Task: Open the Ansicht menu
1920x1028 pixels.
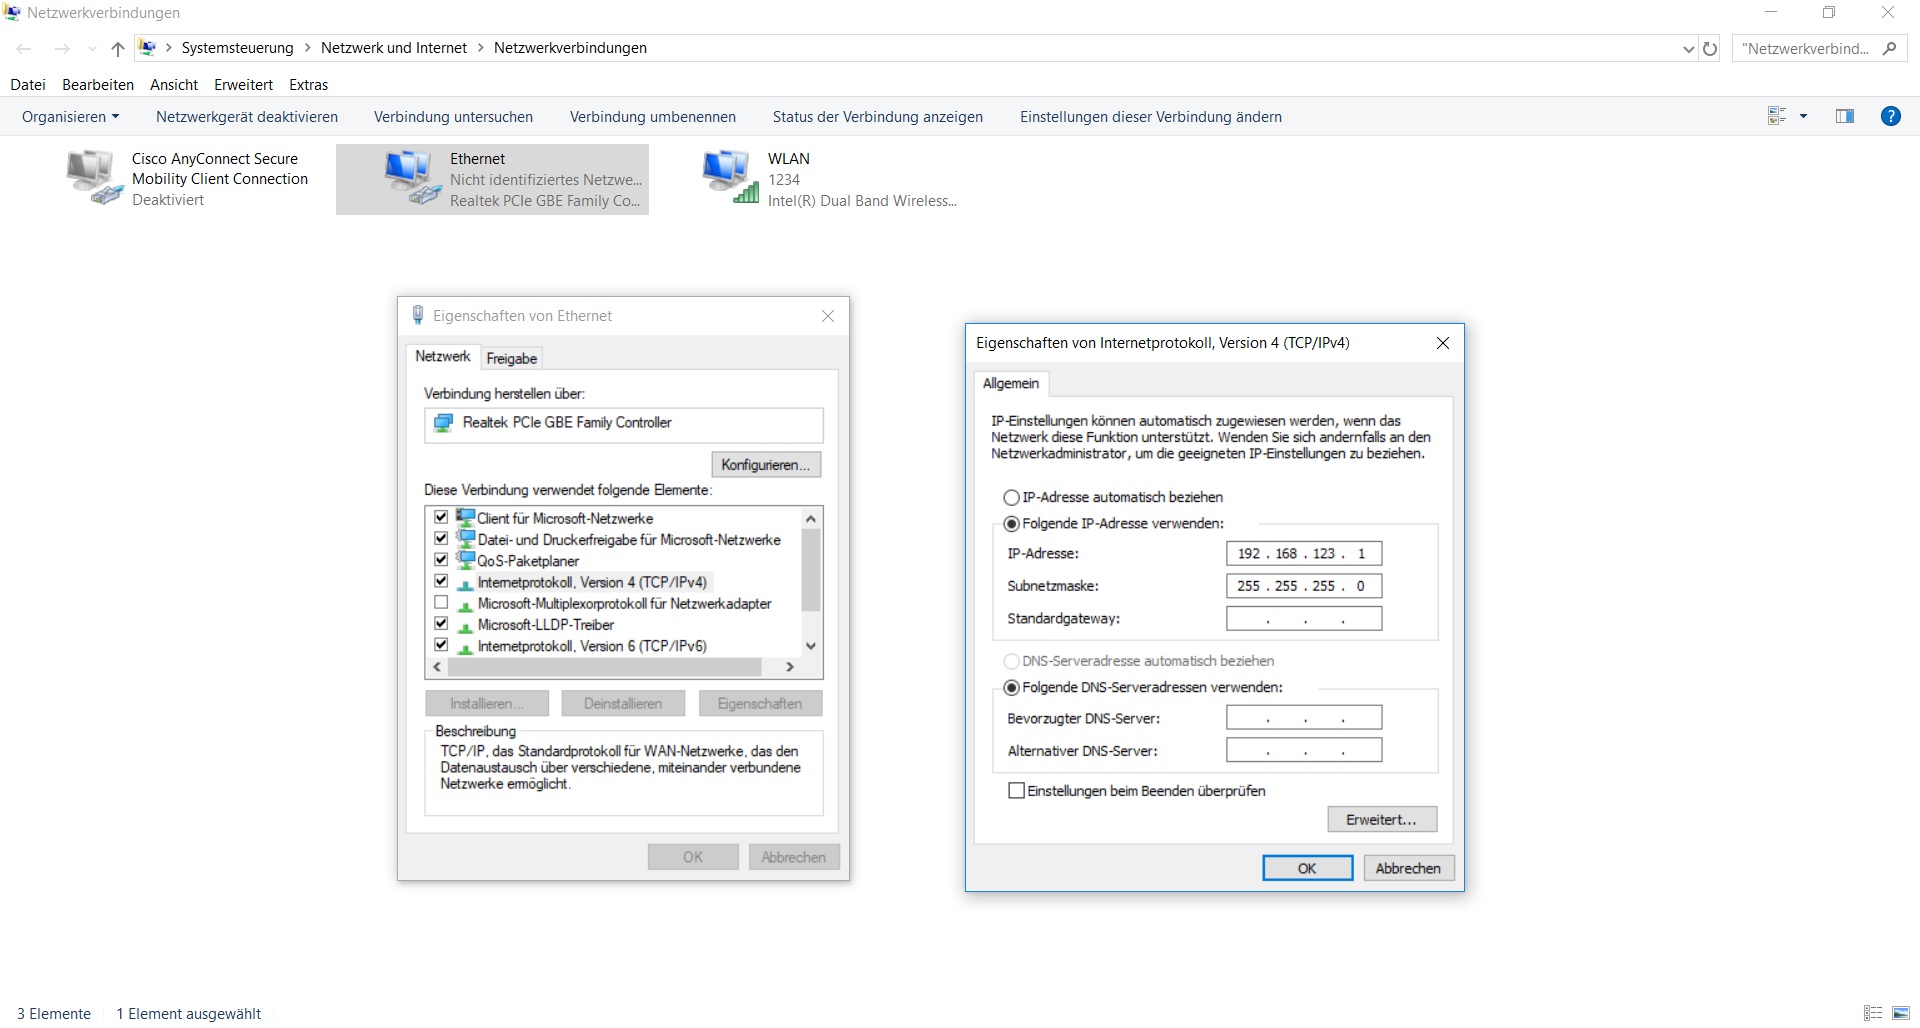Action: (x=174, y=85)
